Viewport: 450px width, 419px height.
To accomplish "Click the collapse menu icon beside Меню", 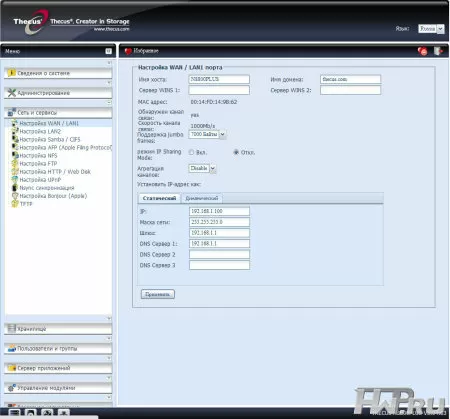I will tap(108, 51).
